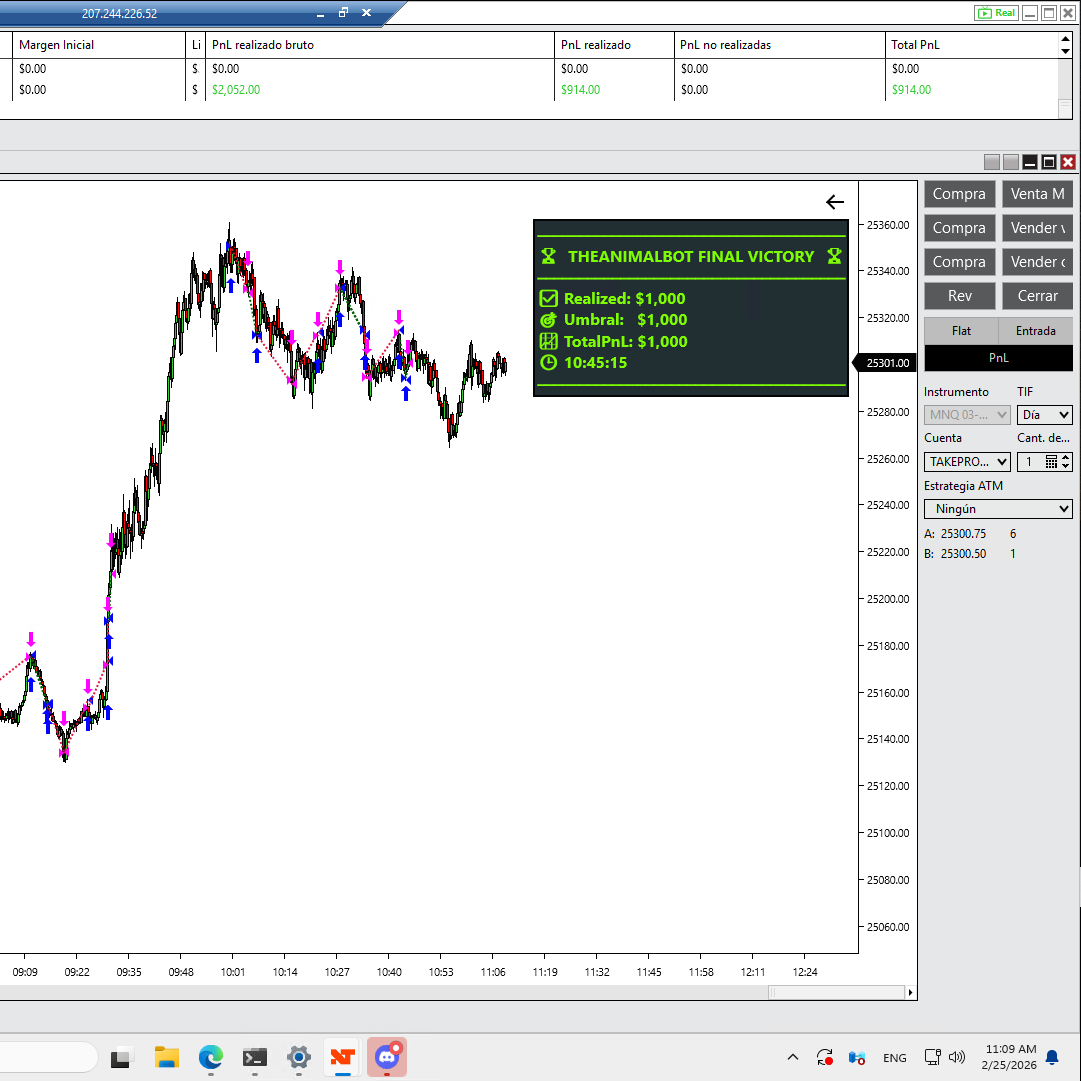Select the Entrada tab
The image size is (1081, 1081).
click(x=1035, y=331)
